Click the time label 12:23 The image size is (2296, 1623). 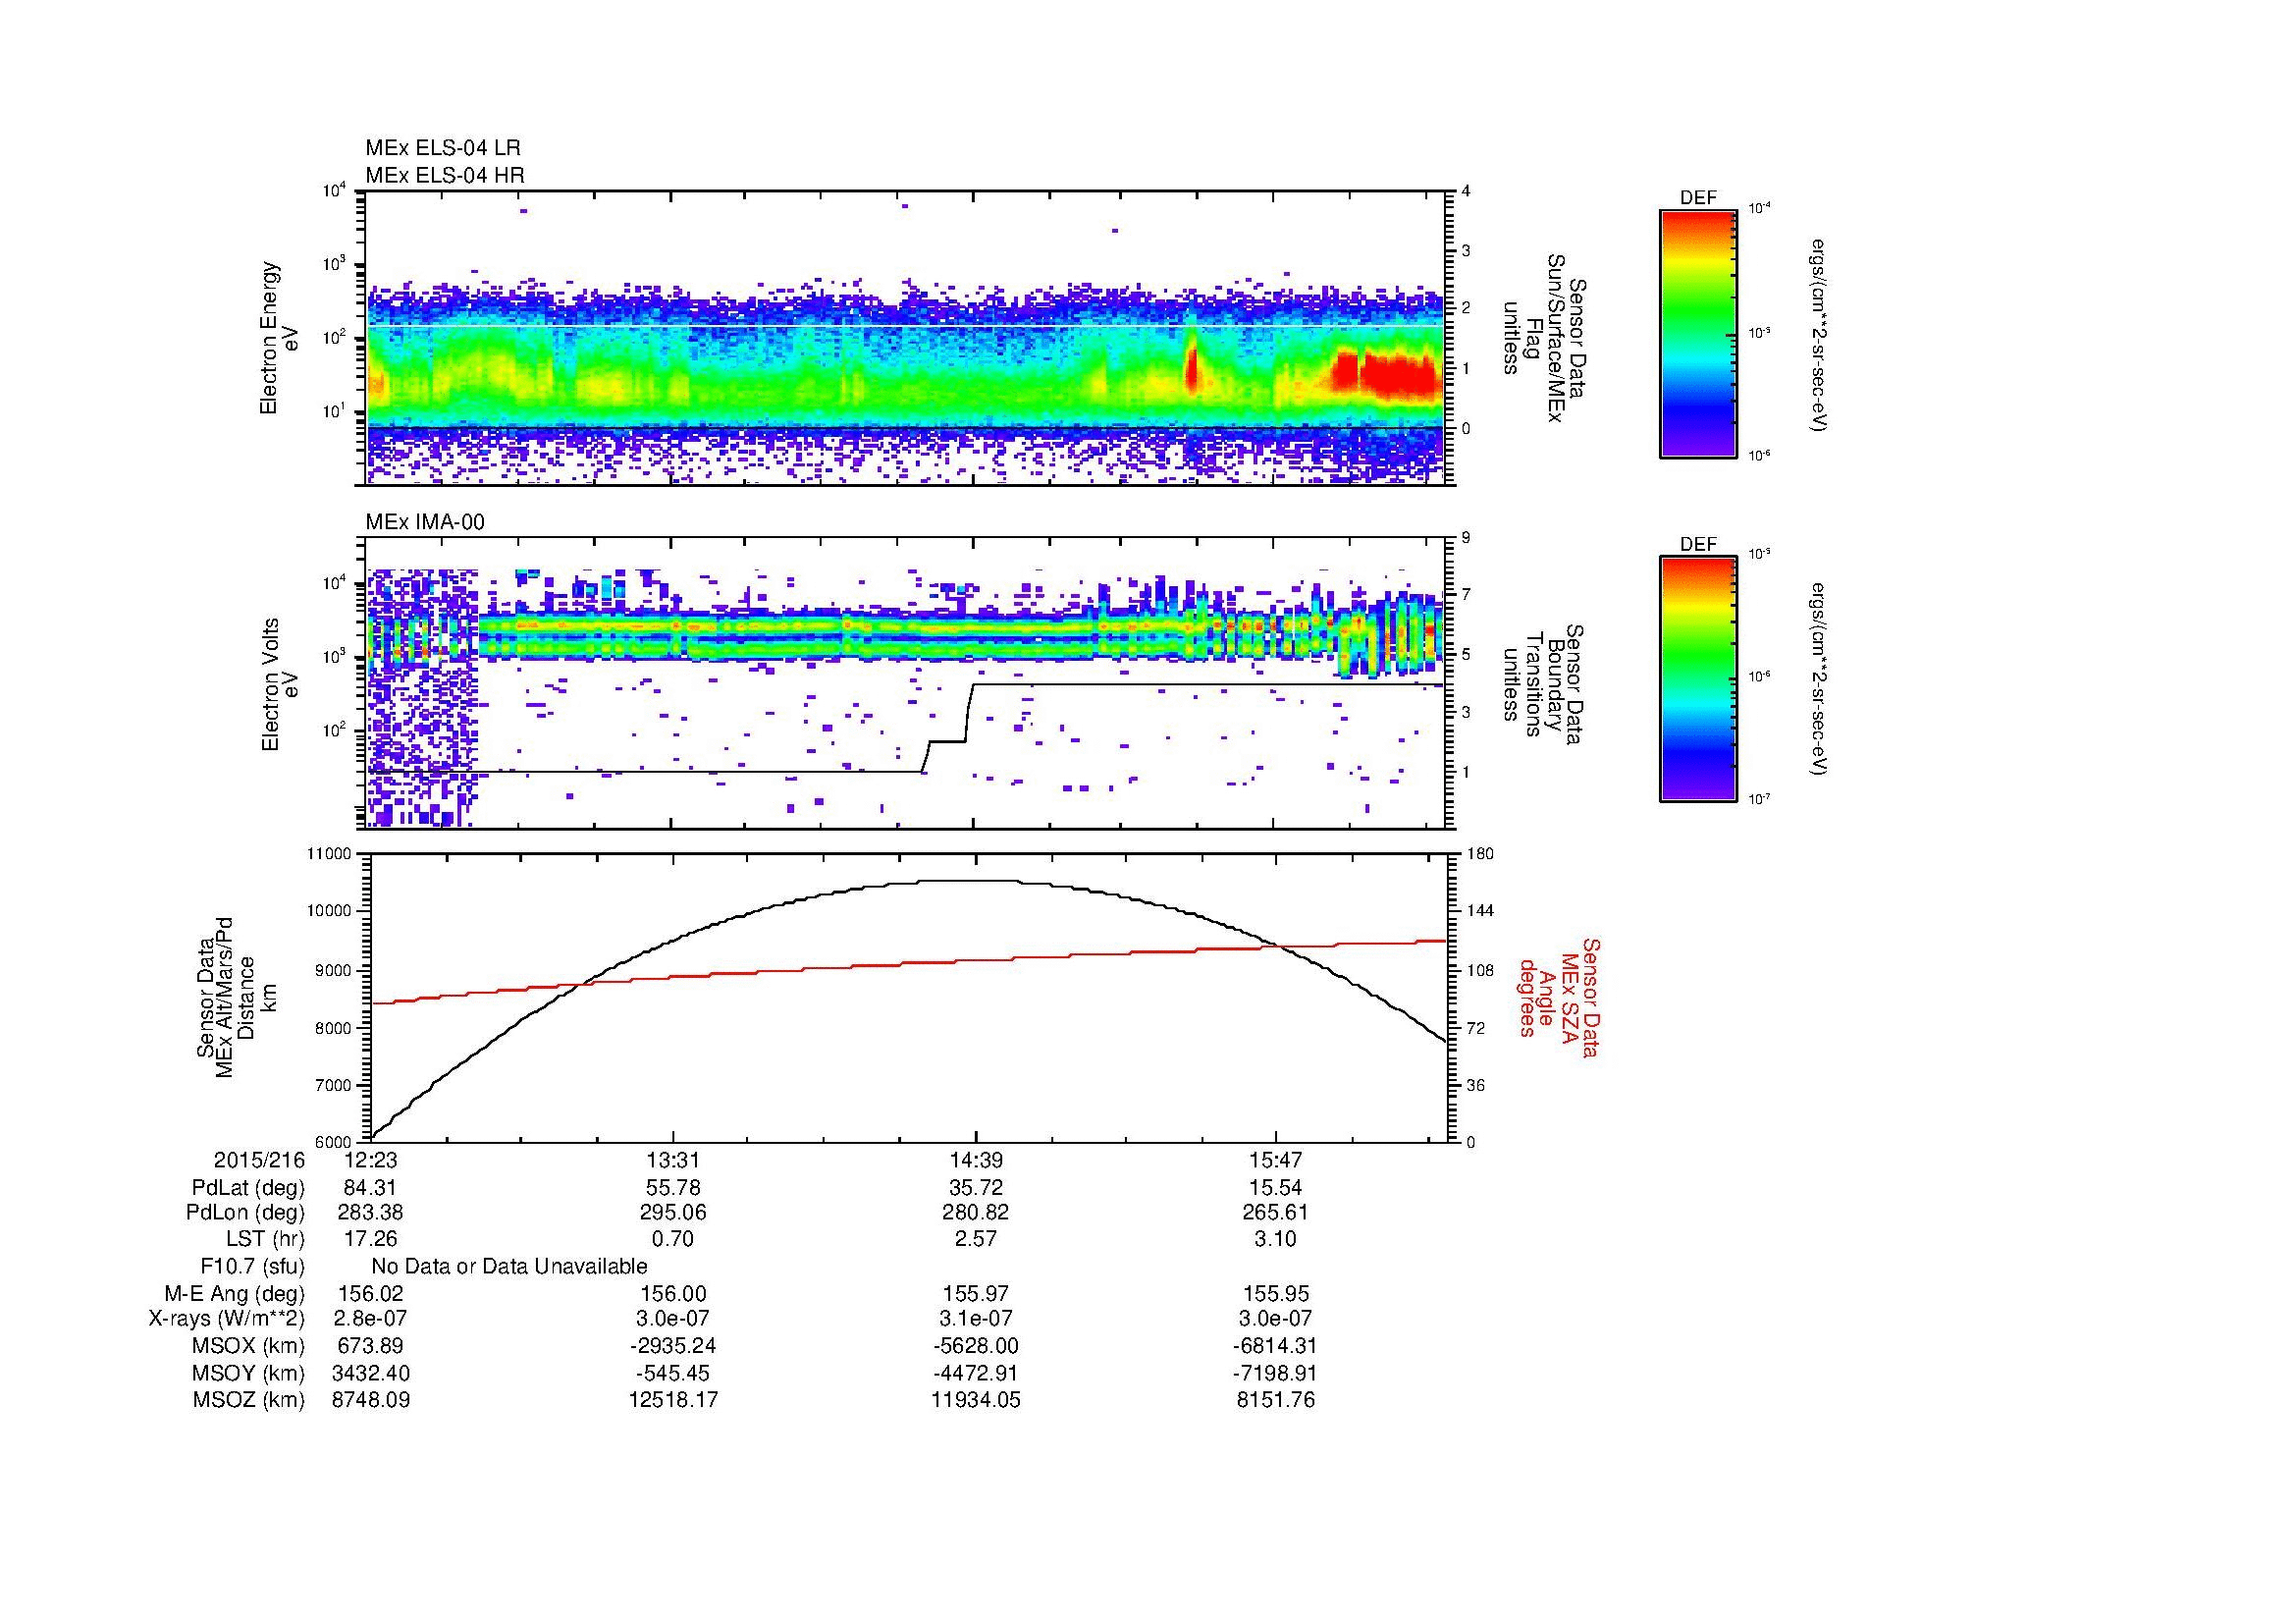coord(371,1160)
